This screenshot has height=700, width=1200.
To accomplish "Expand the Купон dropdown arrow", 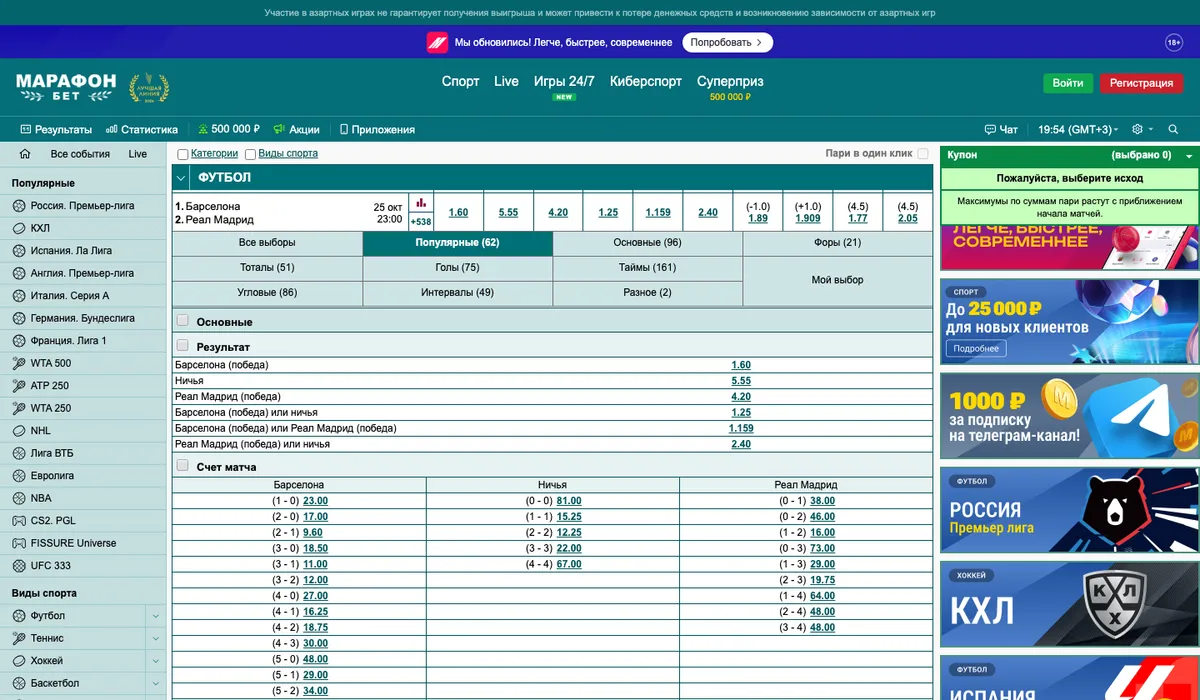I will point(1189,156).
